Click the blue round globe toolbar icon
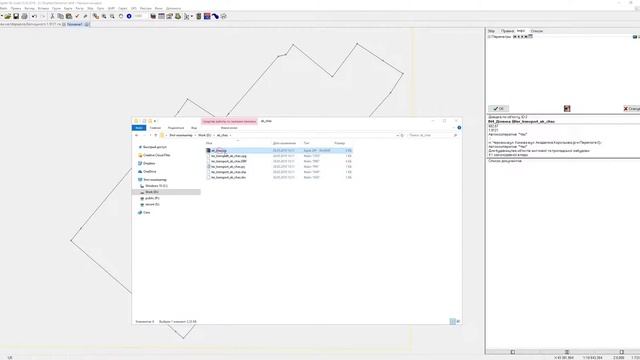 click(x=129, y=16)
